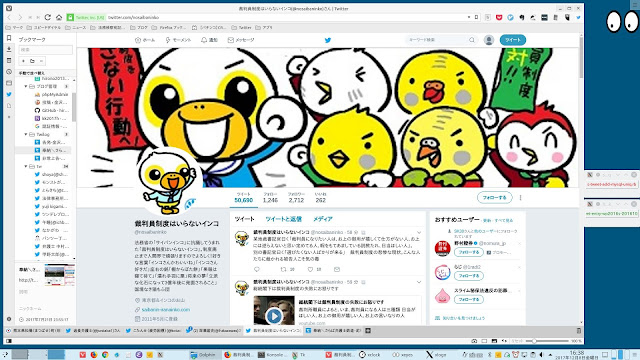Follow this profile with フォローする button
Image resolution: width=640 pixels, height=360 pixels.
494,198
